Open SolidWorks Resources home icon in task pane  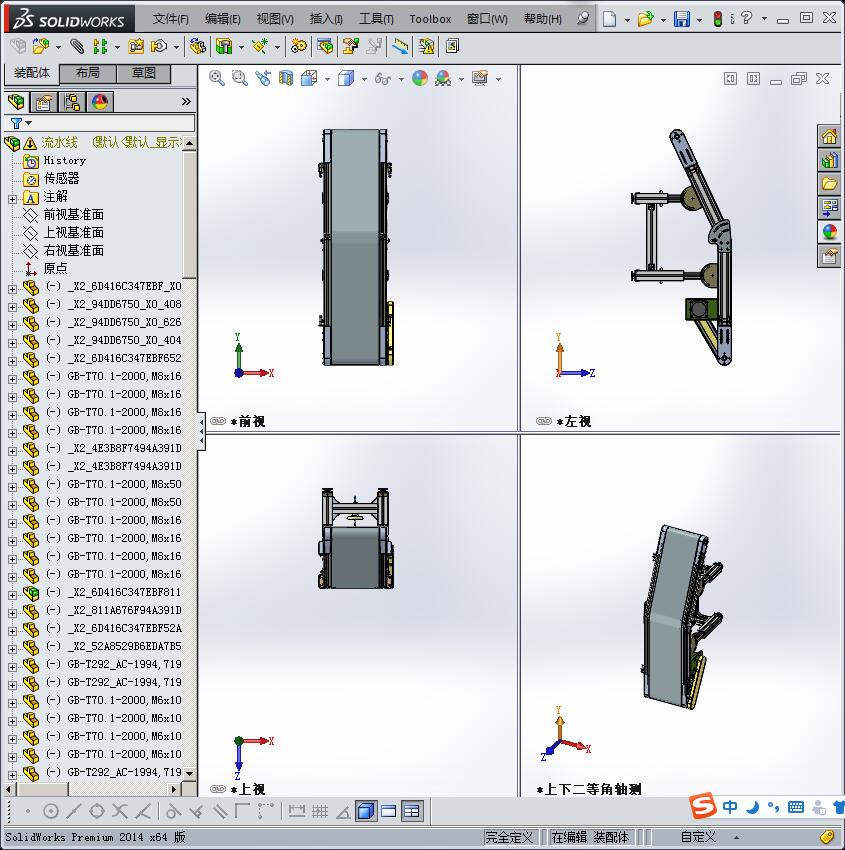point(829,136)
